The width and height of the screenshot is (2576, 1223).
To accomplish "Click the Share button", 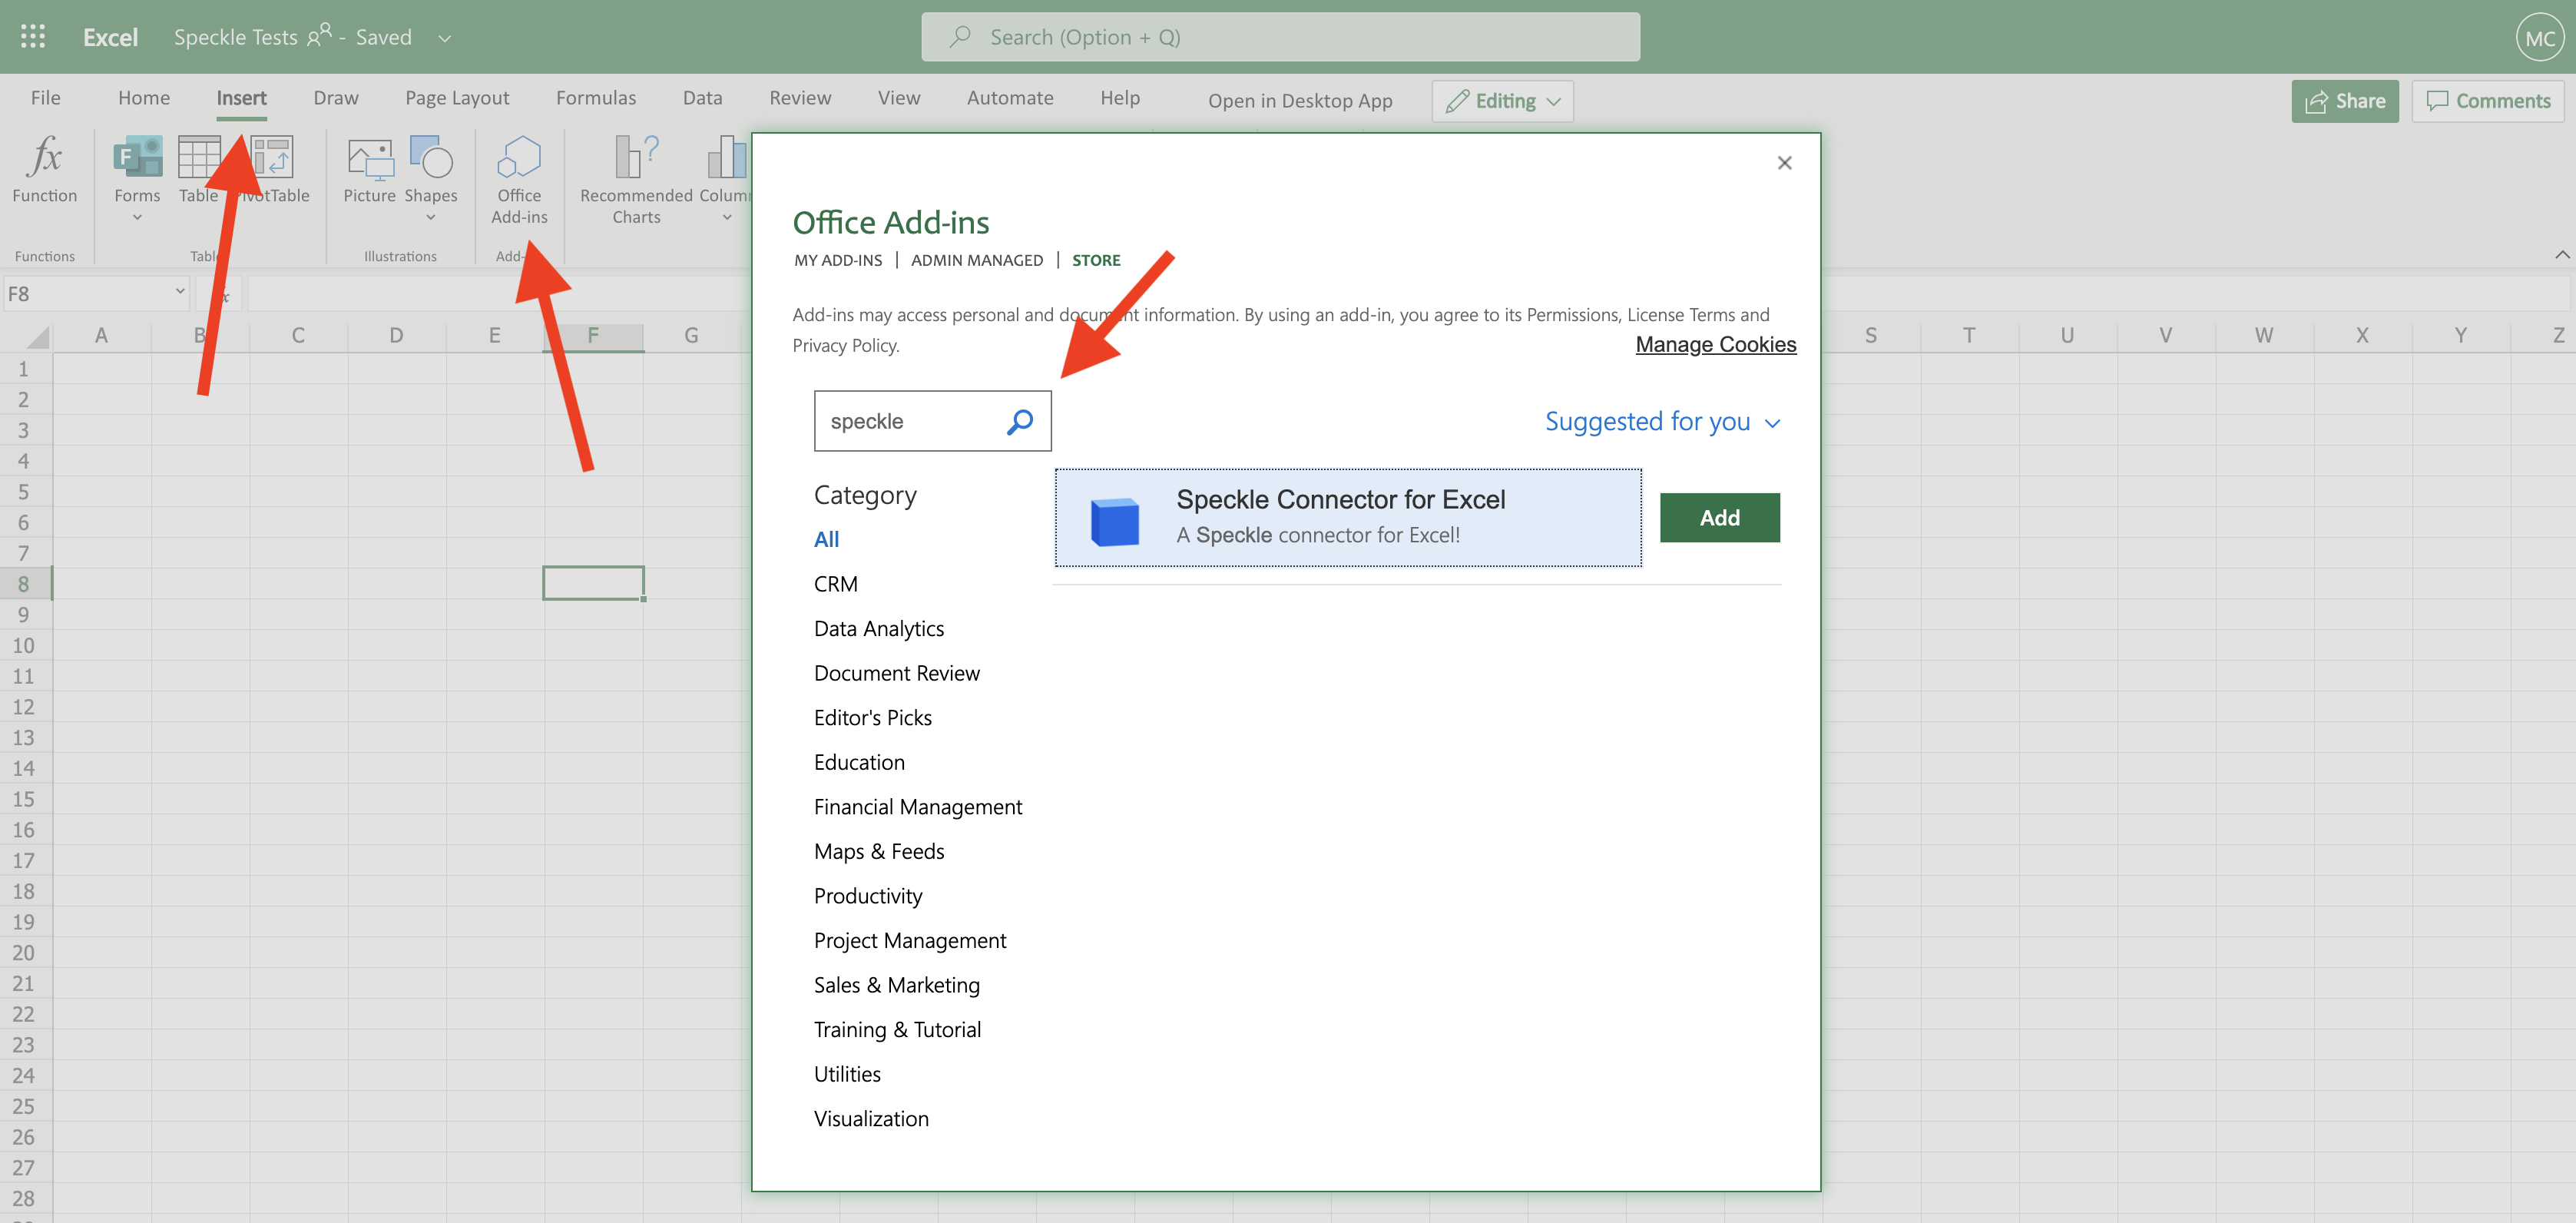I will (2345, 101).
